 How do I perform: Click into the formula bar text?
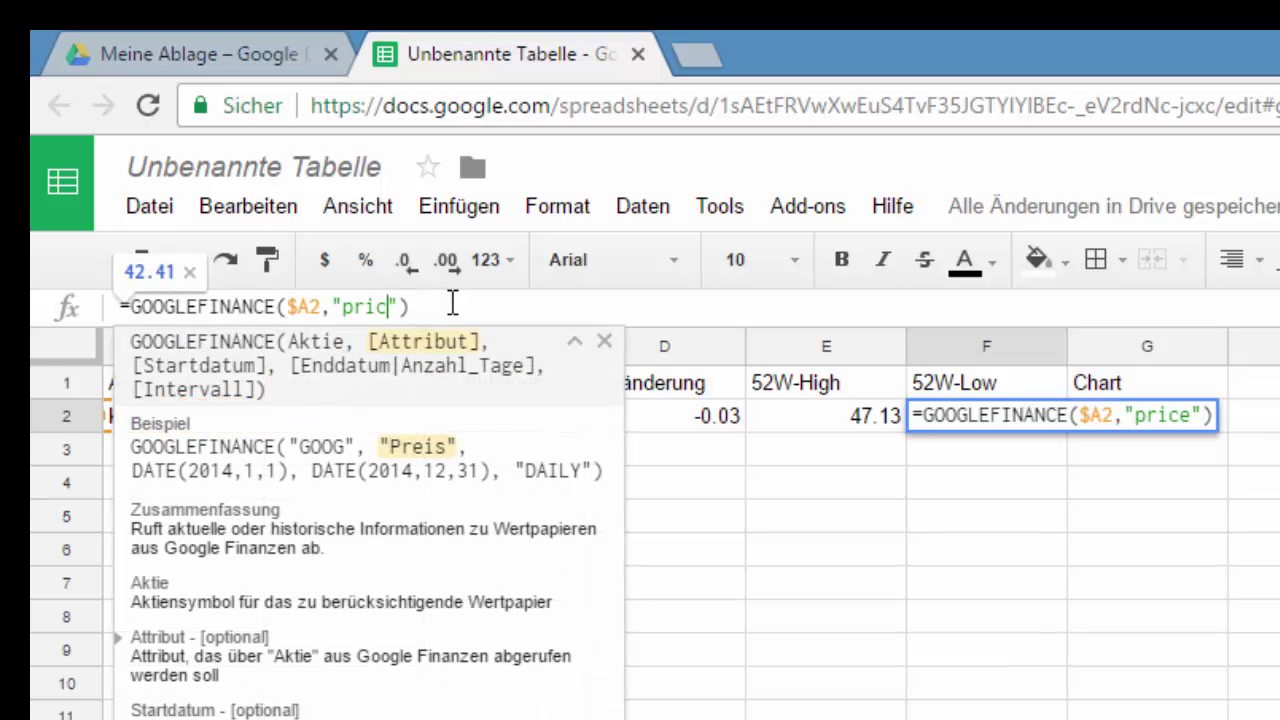(264, 306)
